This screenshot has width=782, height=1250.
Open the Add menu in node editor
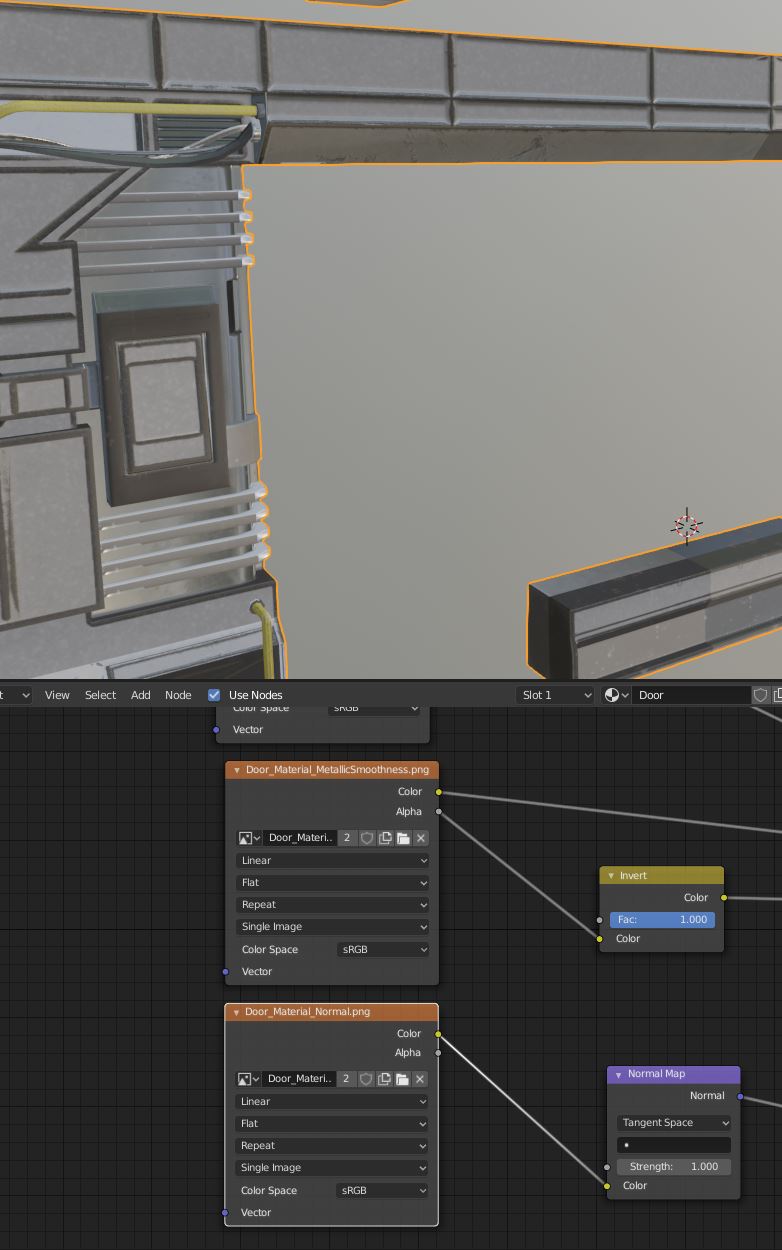(141, 695)
